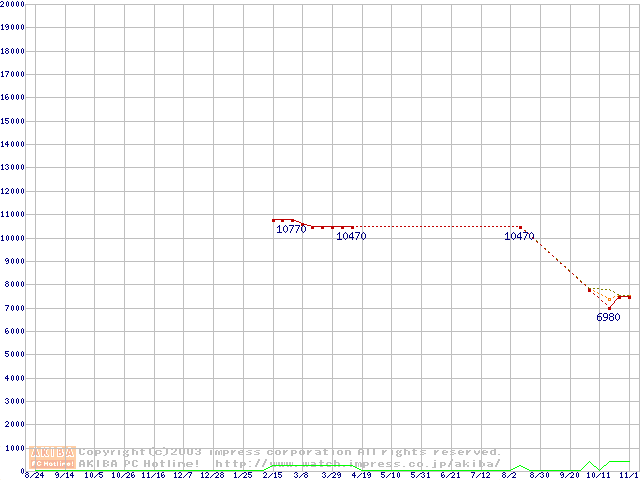Click the orange data point above 6980
Image resolution: width=640 pixels, height=480 pixels.
tap(609, 299)
